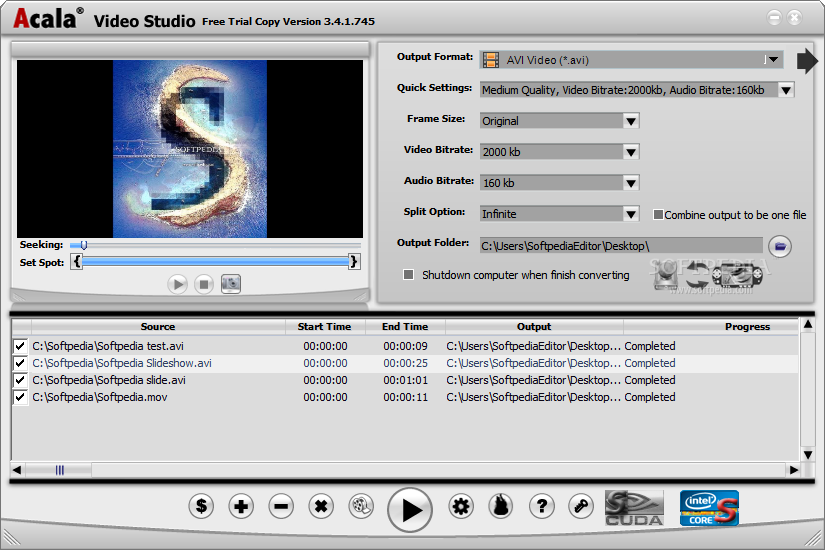Open the Frame Size dropdown
The image size is (825, 550).
631,121
